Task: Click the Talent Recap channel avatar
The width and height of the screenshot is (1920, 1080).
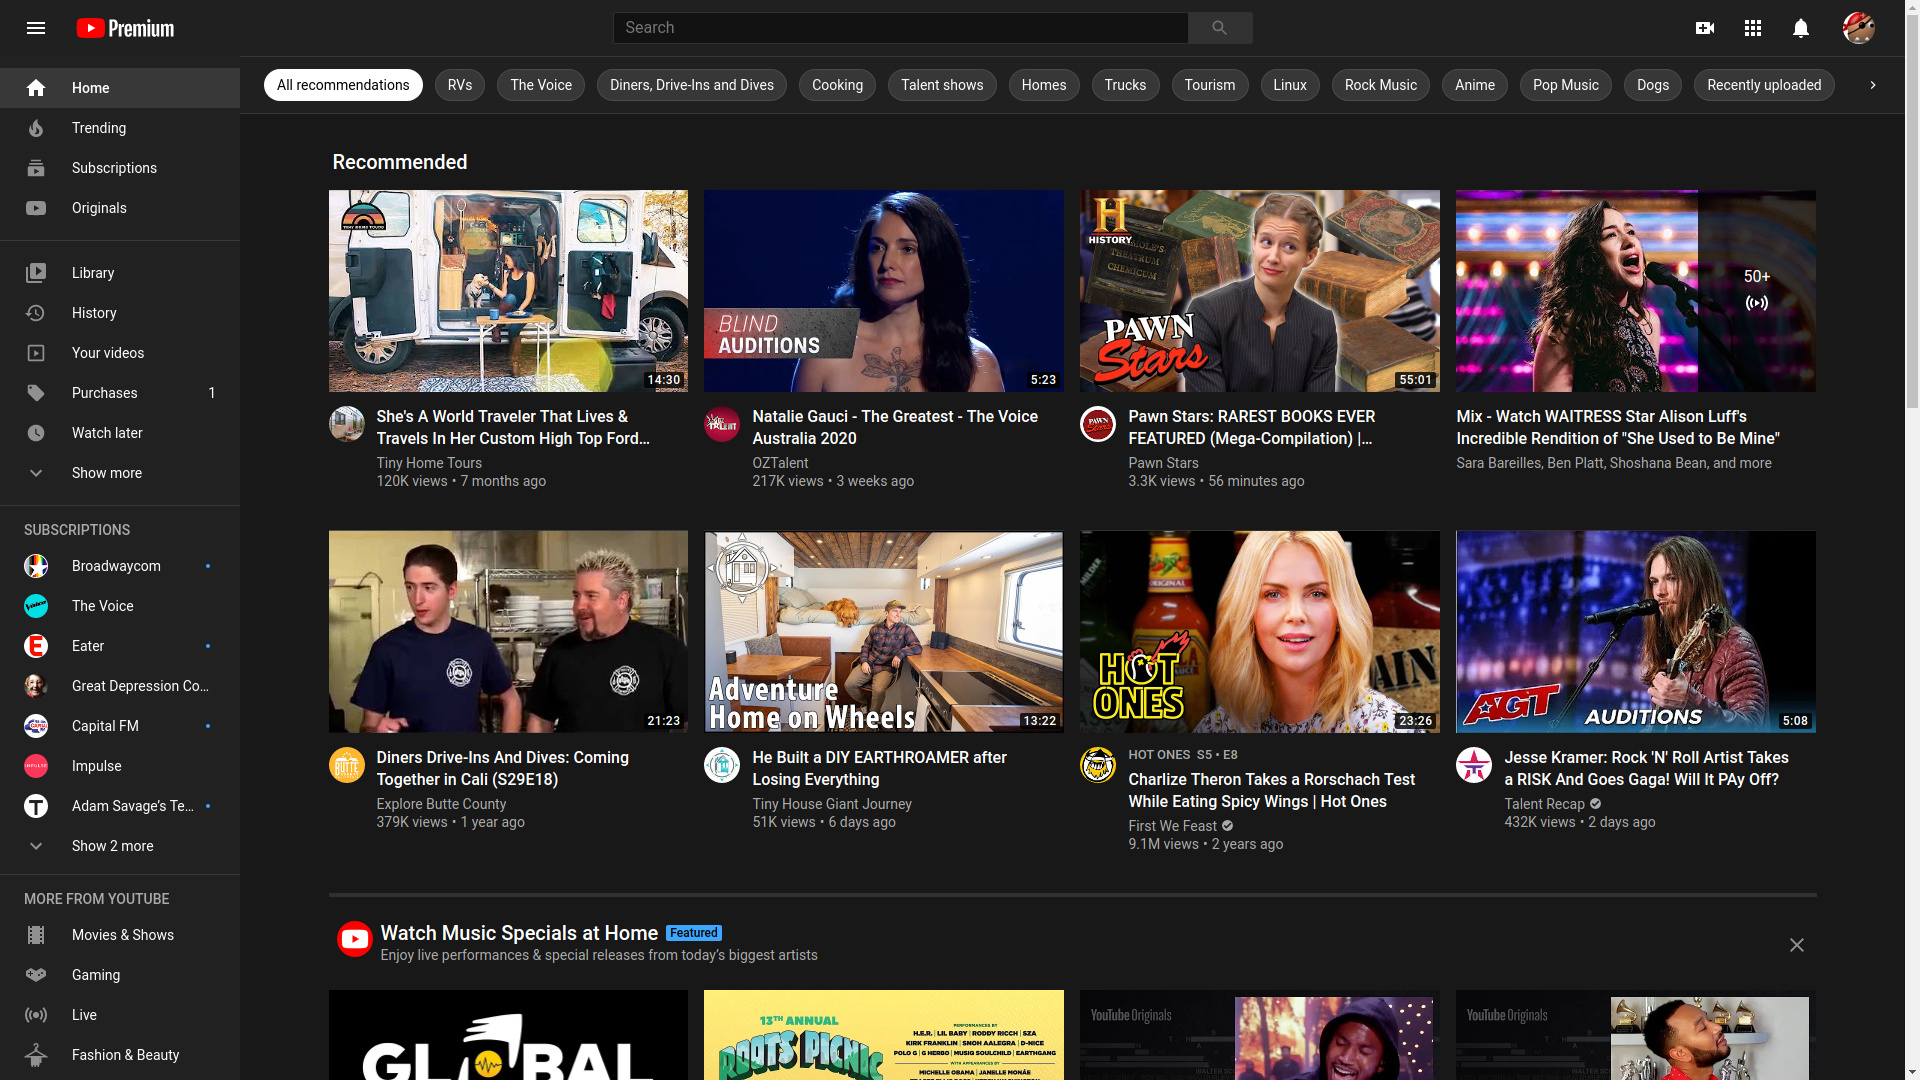Action: [1474, 765]
